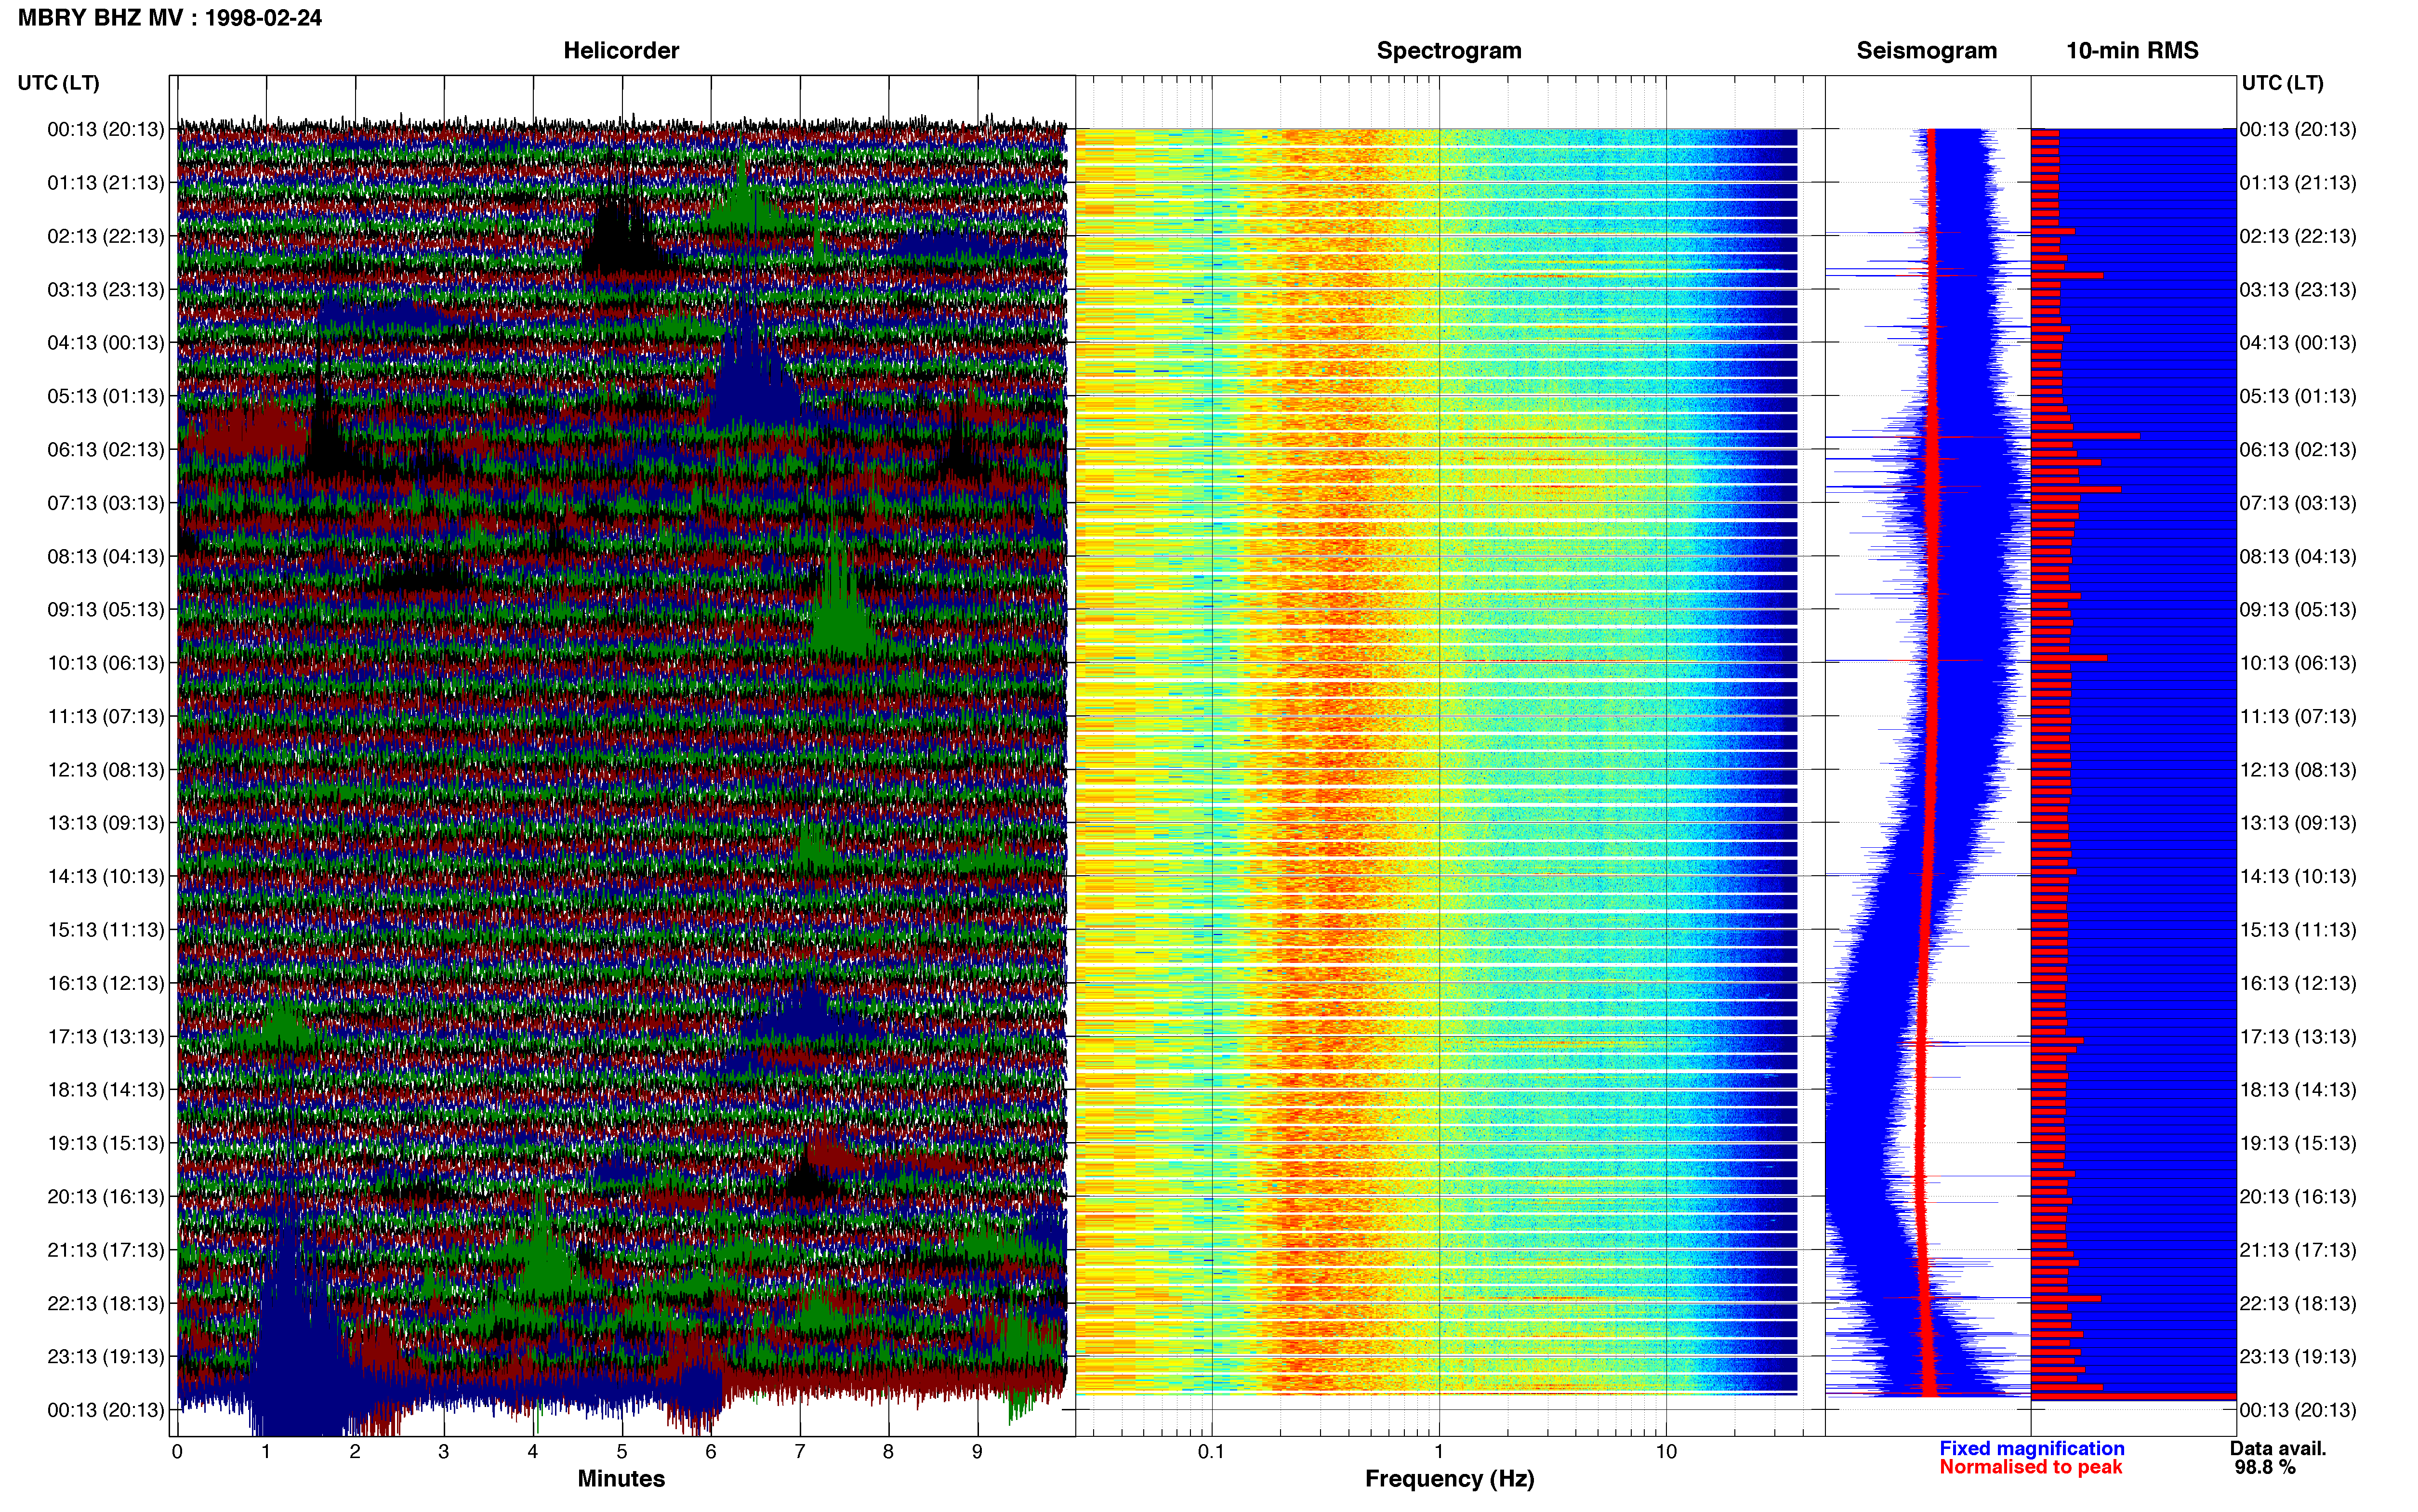Click the left time label '21:13 (17:13)'

tap(106, 1250)
